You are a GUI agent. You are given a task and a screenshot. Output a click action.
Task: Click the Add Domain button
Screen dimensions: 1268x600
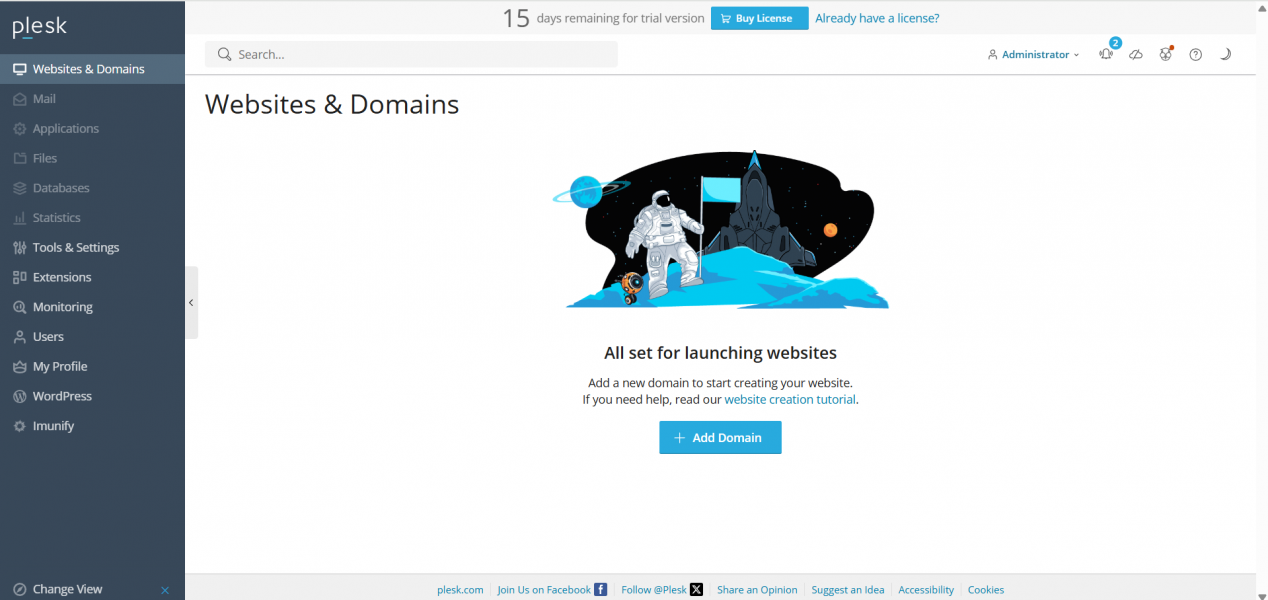720,438
